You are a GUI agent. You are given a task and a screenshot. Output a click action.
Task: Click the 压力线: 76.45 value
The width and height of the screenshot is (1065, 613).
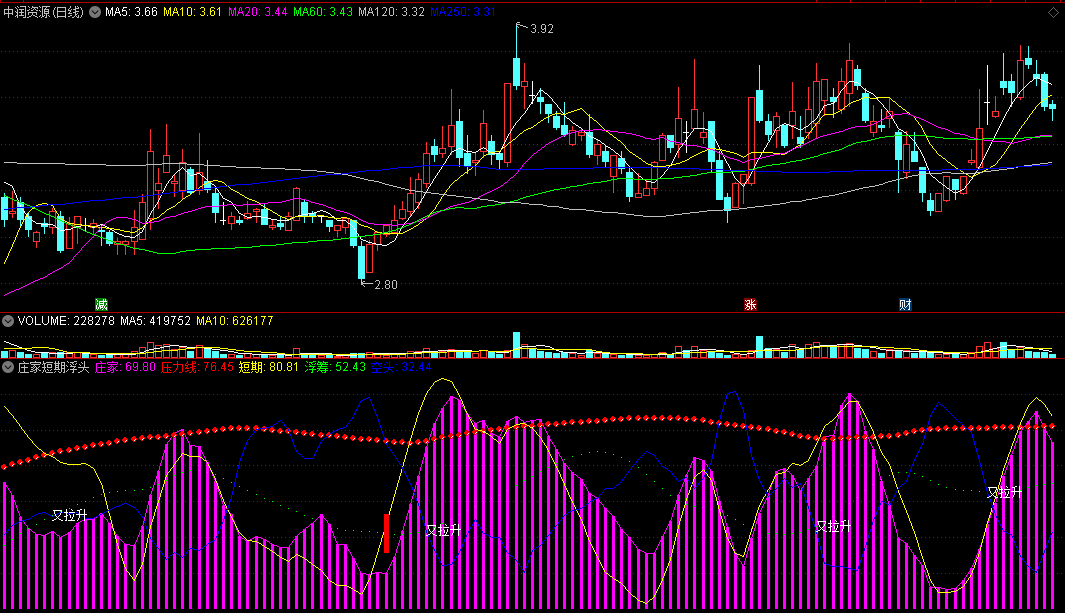pyautogui.click(x=197, y=367)
